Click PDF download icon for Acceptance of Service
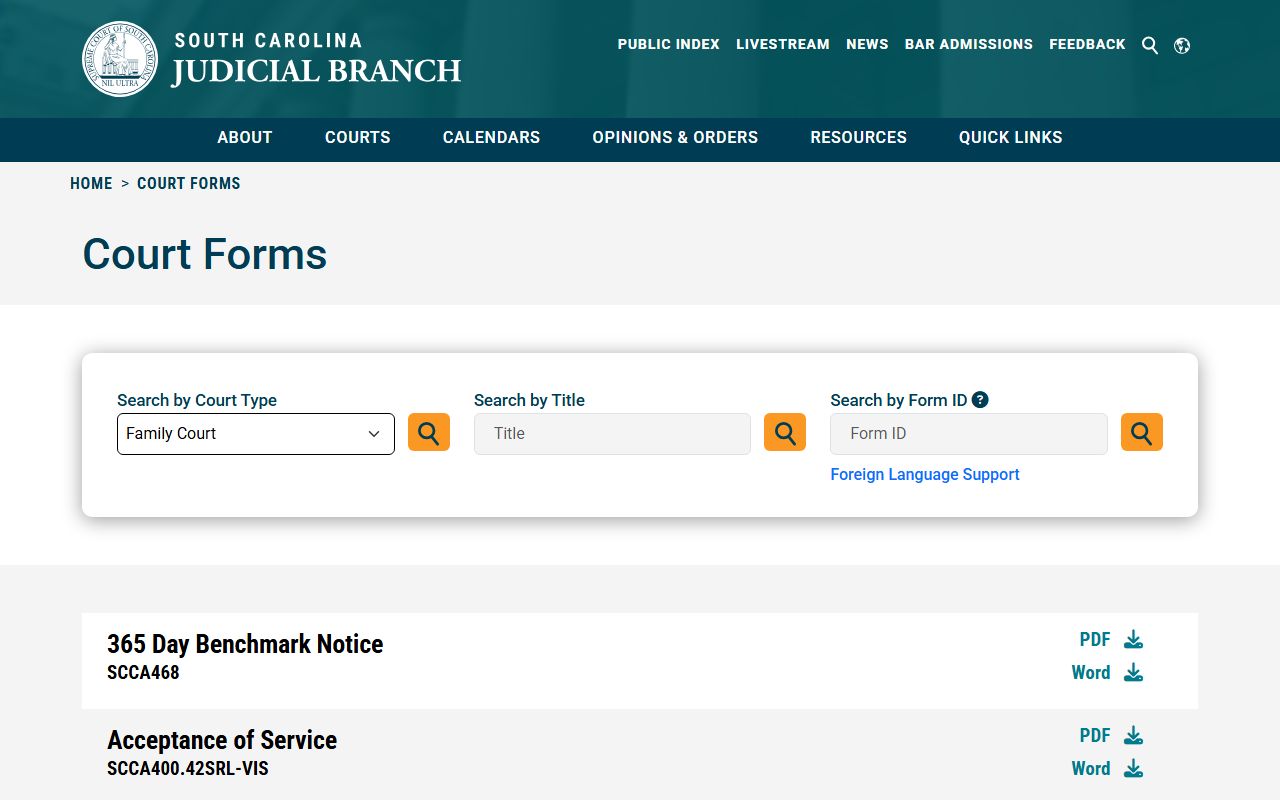The width and height of the screenshot is (1280, 800). (x=1133, y=735)
